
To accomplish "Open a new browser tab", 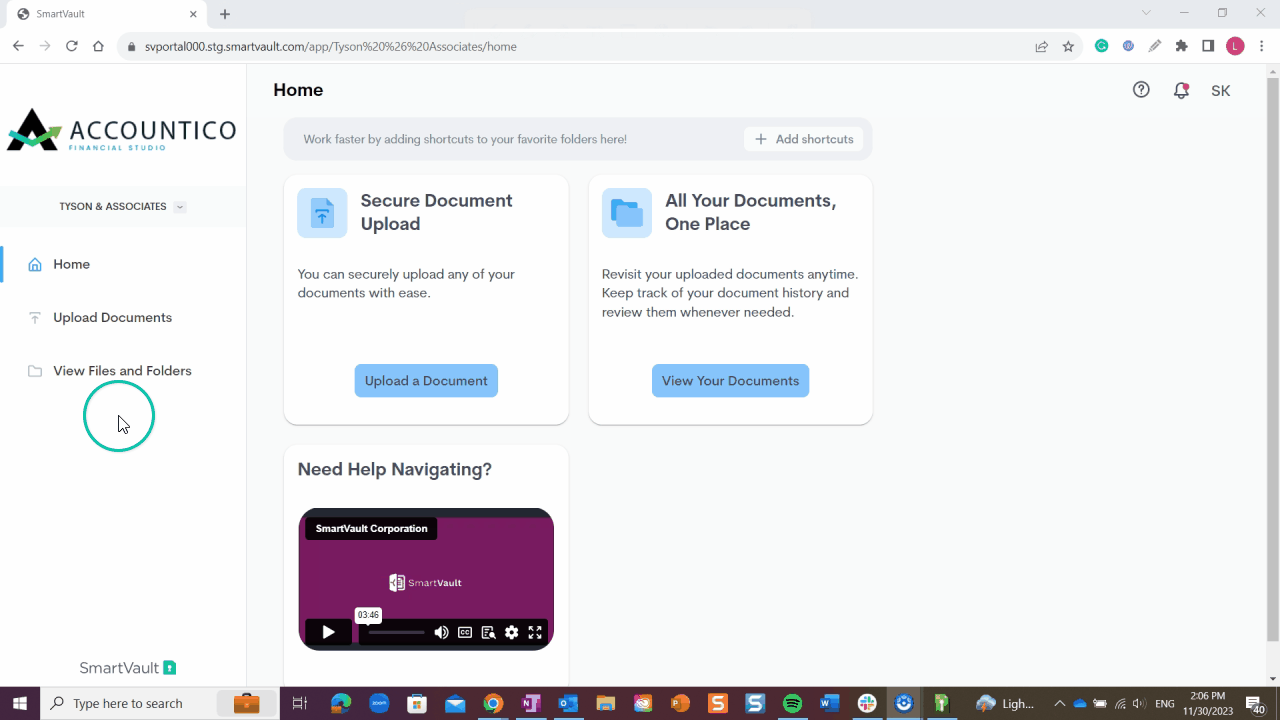I will tap(225, 14).
